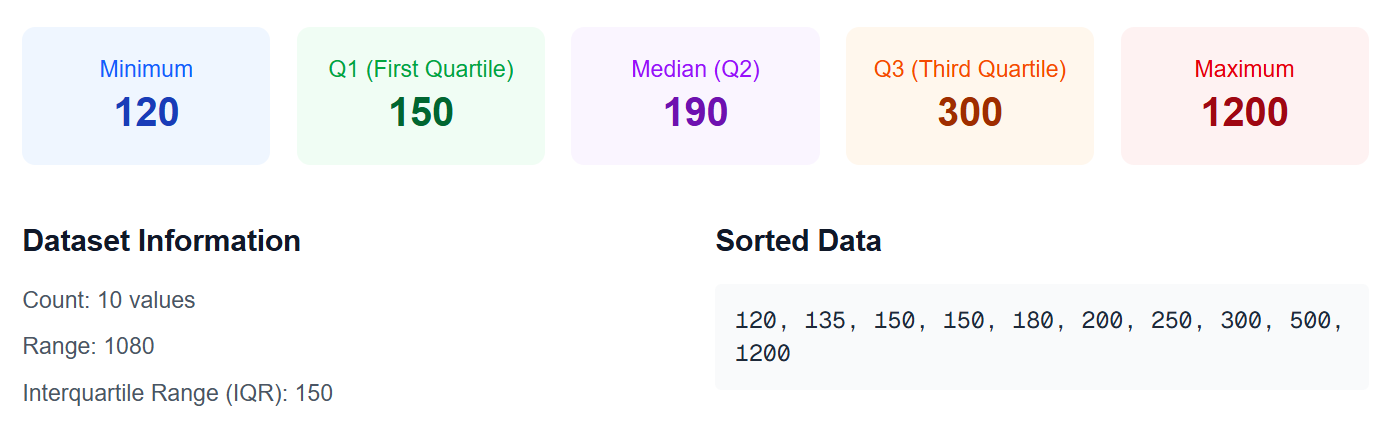Click 250 in the sorted data list

pos(1173,321)
